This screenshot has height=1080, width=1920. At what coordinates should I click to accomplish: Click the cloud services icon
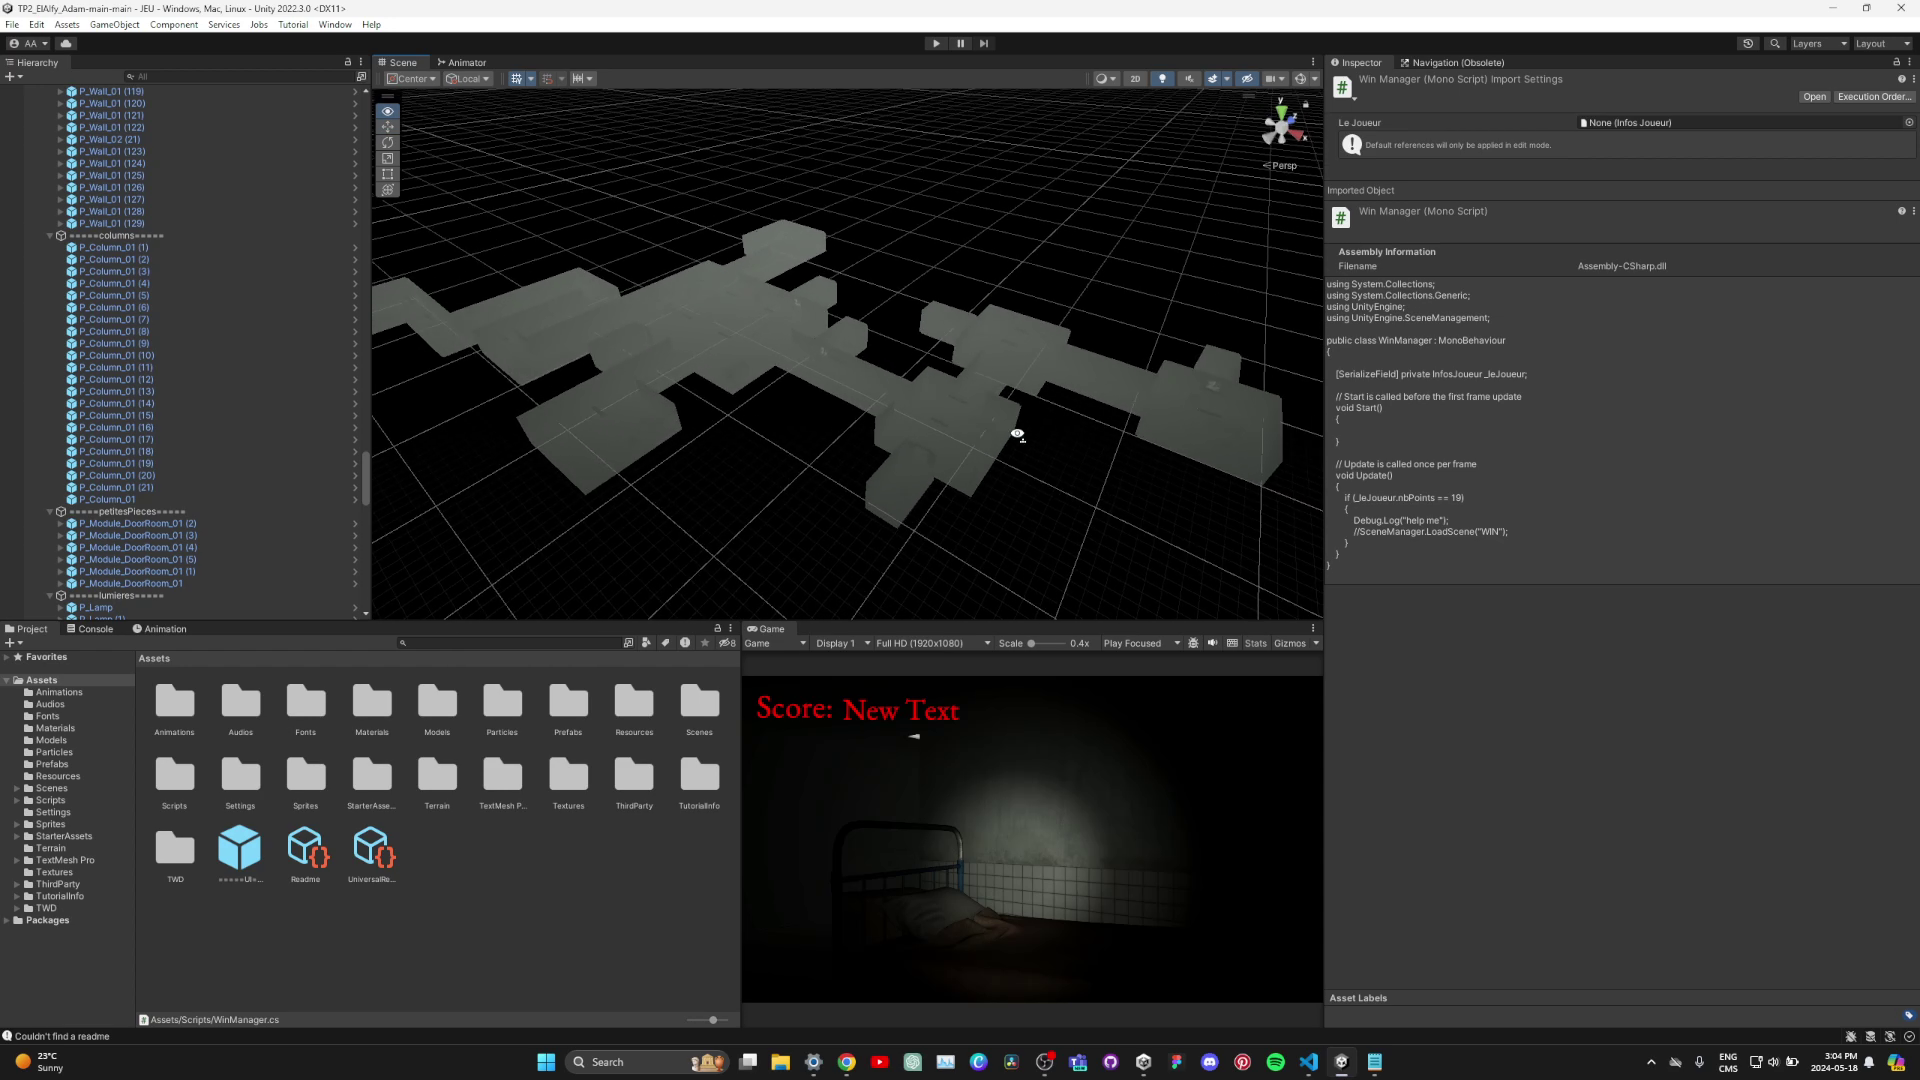click(66, 43)
